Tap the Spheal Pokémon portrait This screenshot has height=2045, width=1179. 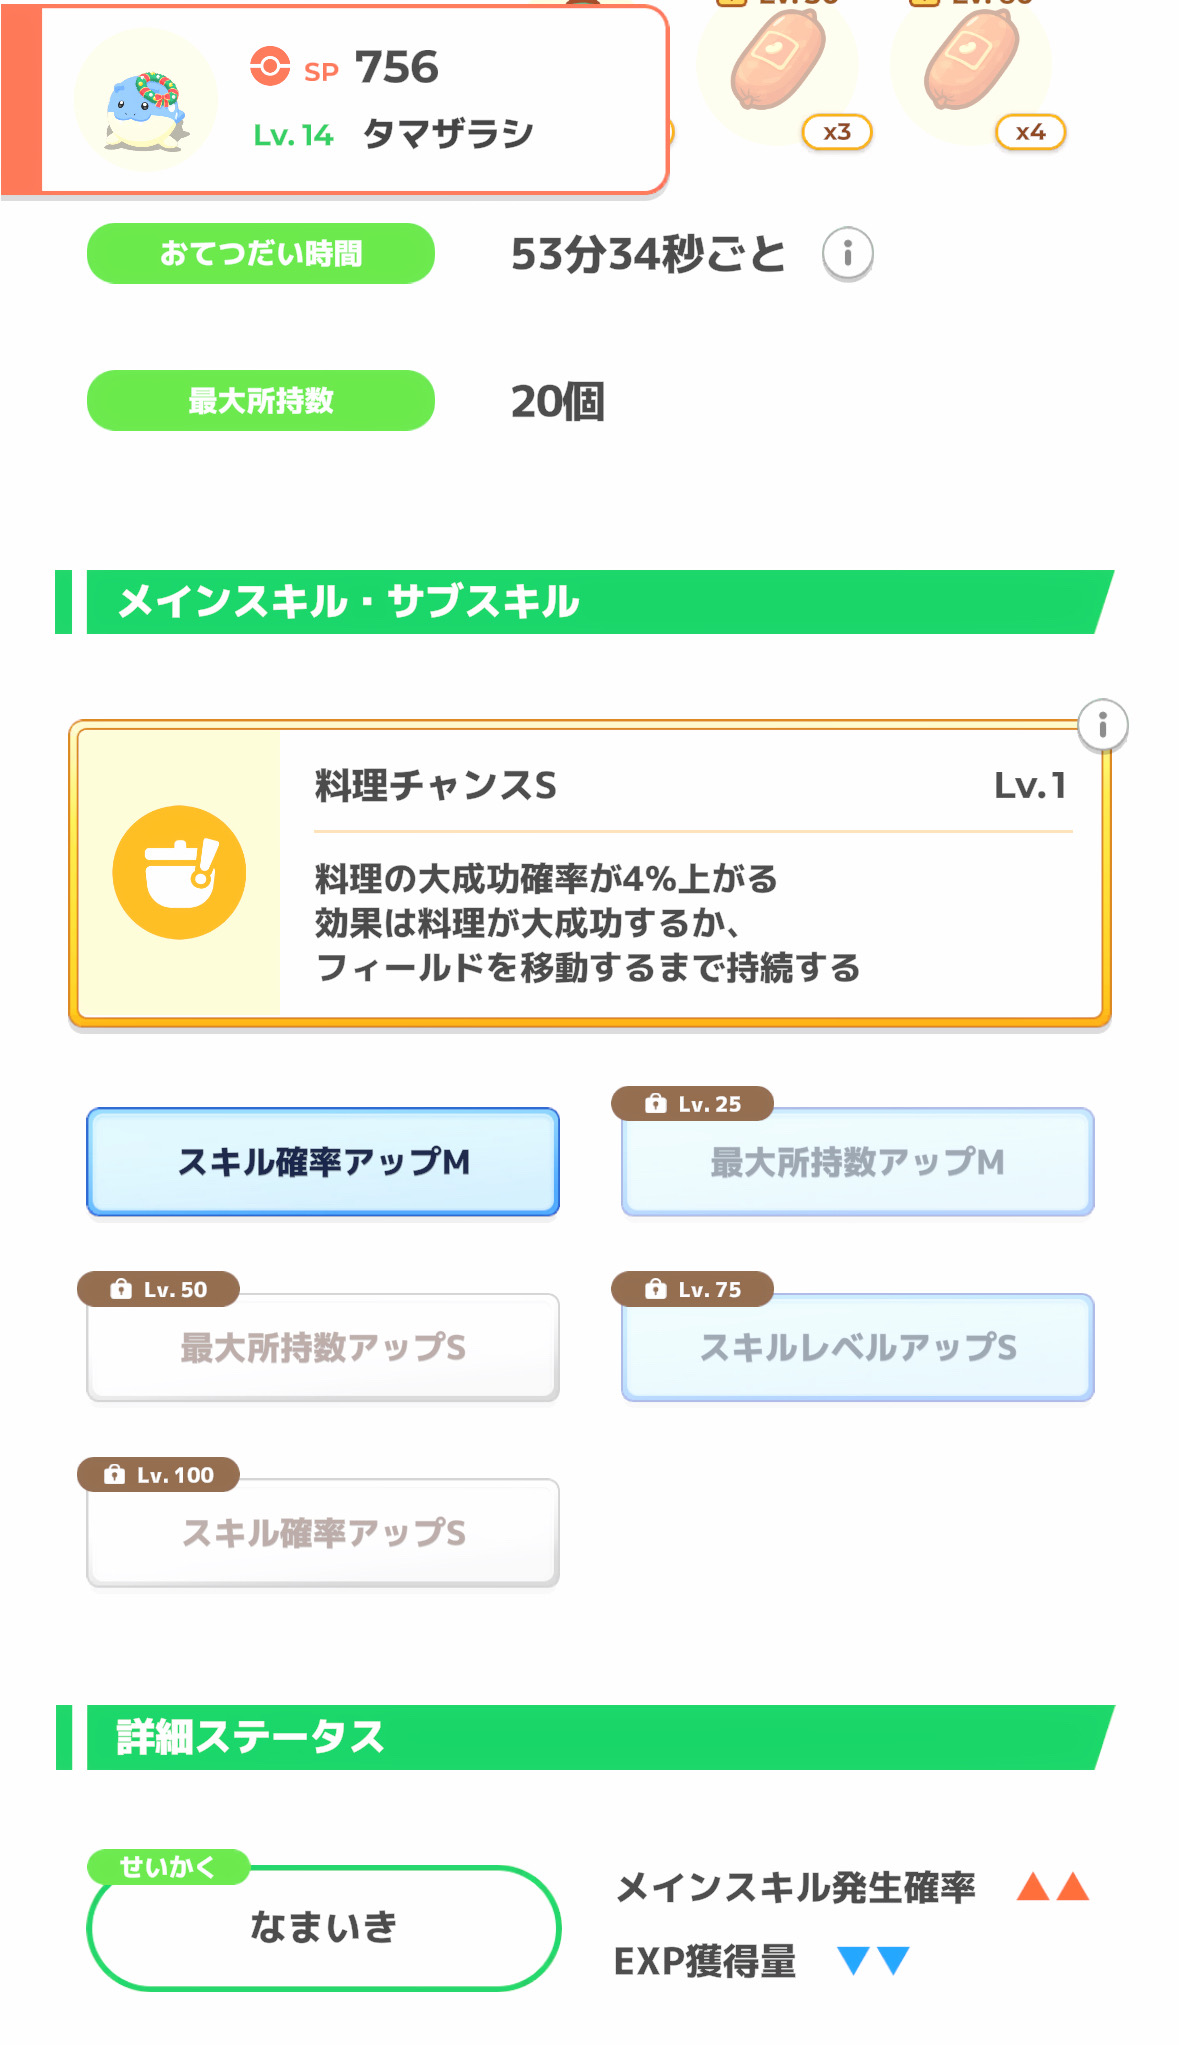point(146,101)
